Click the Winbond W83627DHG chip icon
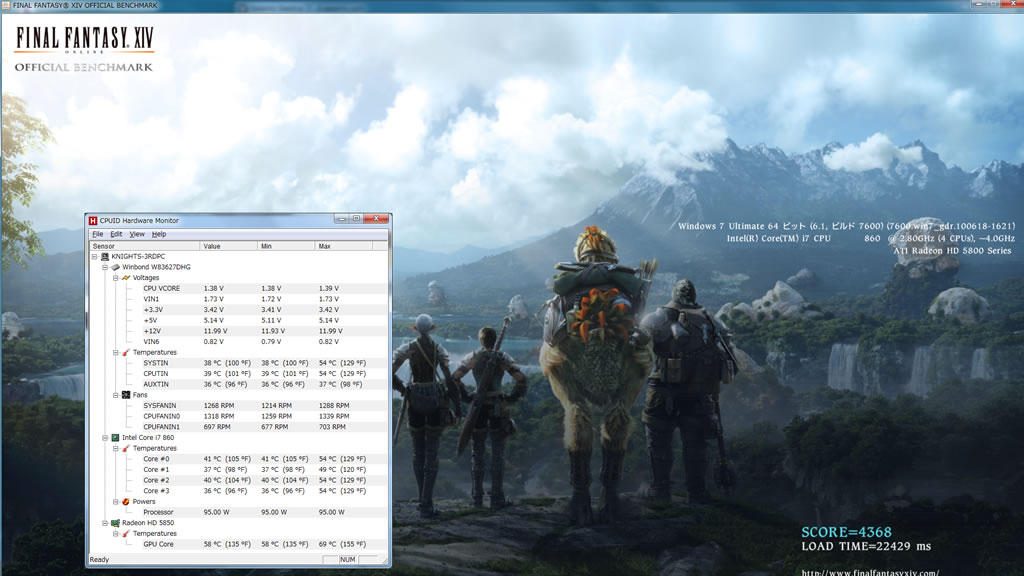The image size is (1024, 576). [116, 267]
